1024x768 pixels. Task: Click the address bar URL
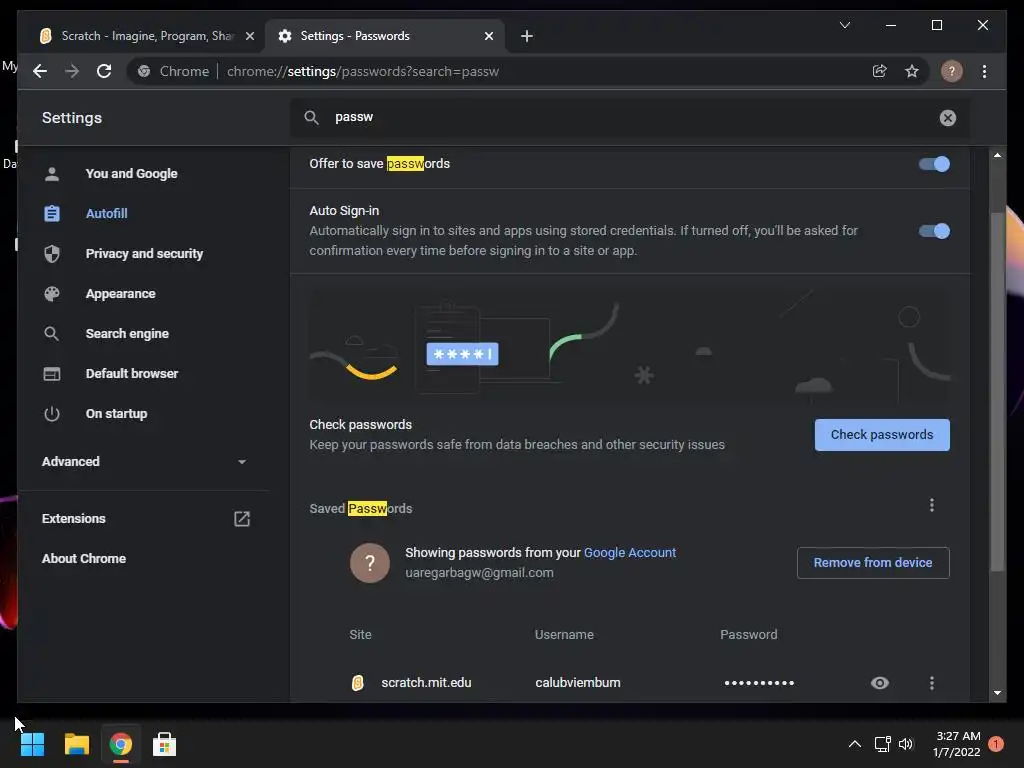pyautogui.click(x=362, y=71)
